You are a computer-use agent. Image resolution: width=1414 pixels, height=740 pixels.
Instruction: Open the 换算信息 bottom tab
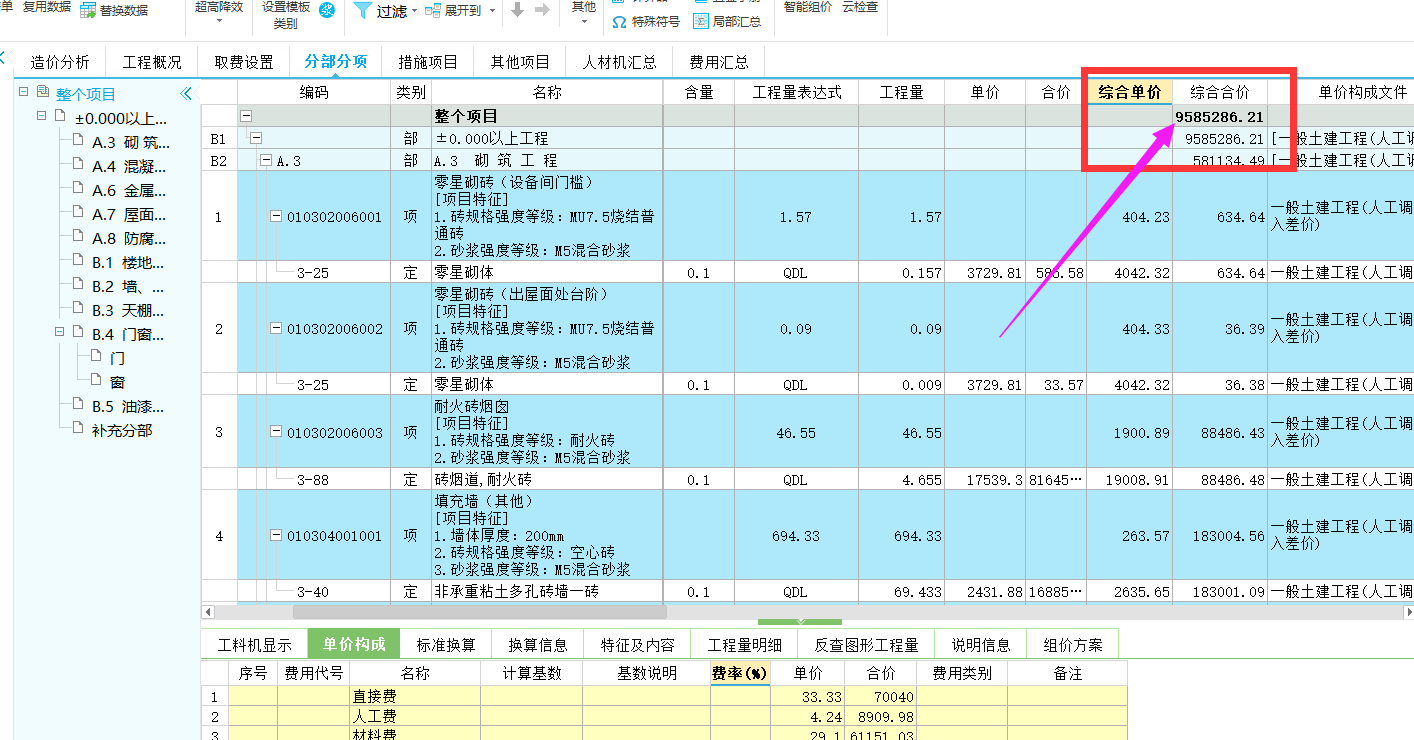click(538, 645)
